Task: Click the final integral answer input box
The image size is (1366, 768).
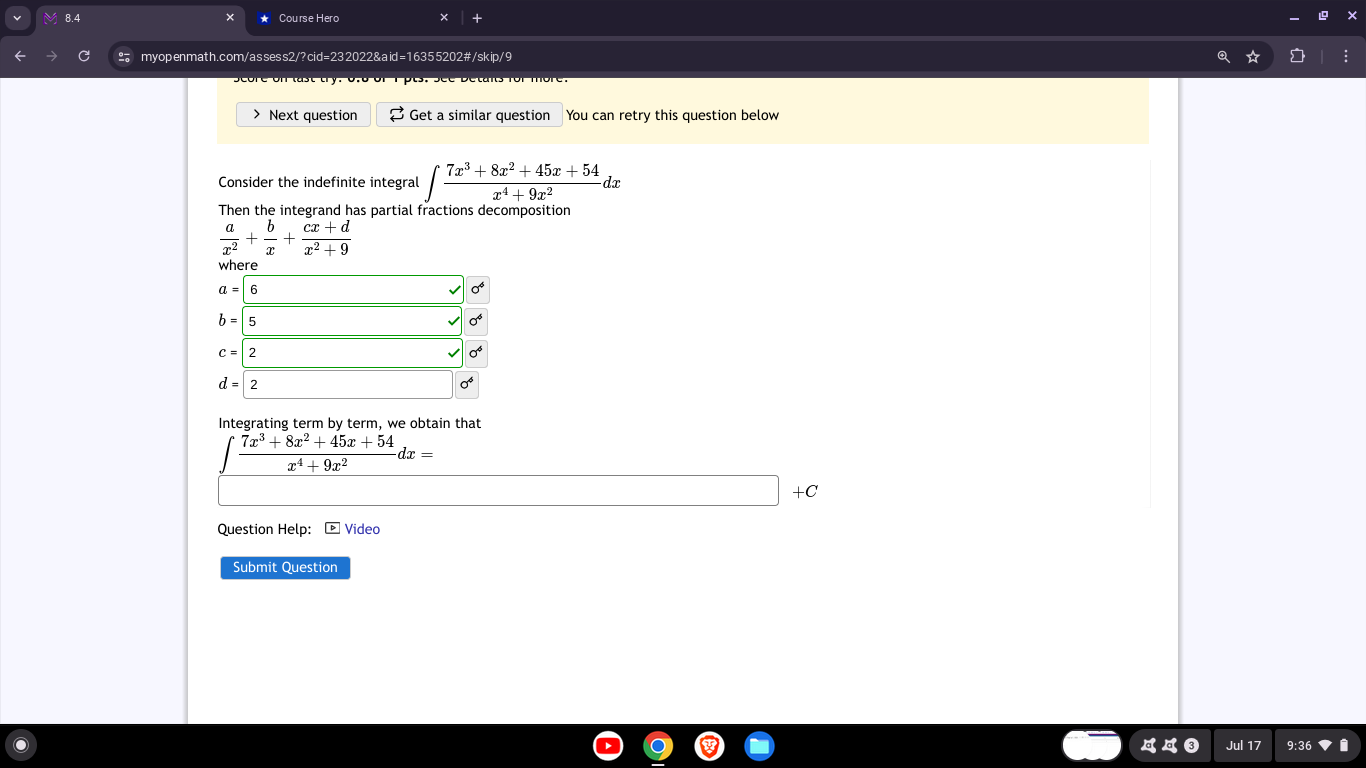Action: point(498,490)
